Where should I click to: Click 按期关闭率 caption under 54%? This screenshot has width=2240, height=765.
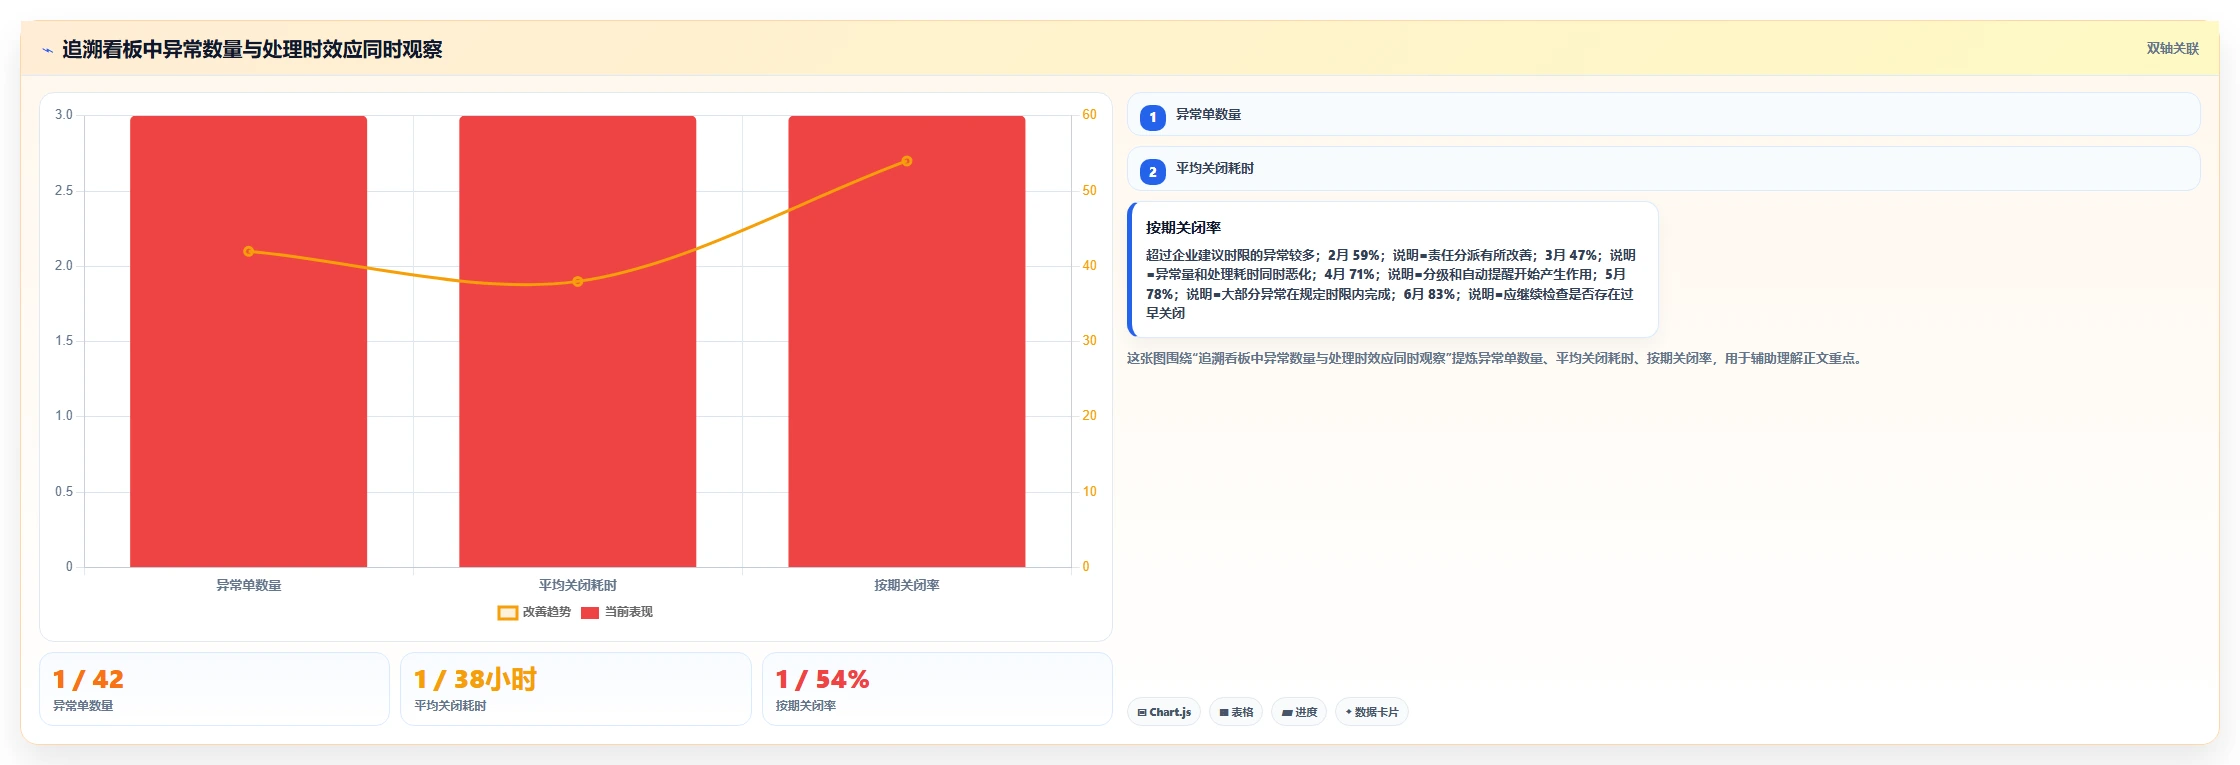[x=806, y=706]
